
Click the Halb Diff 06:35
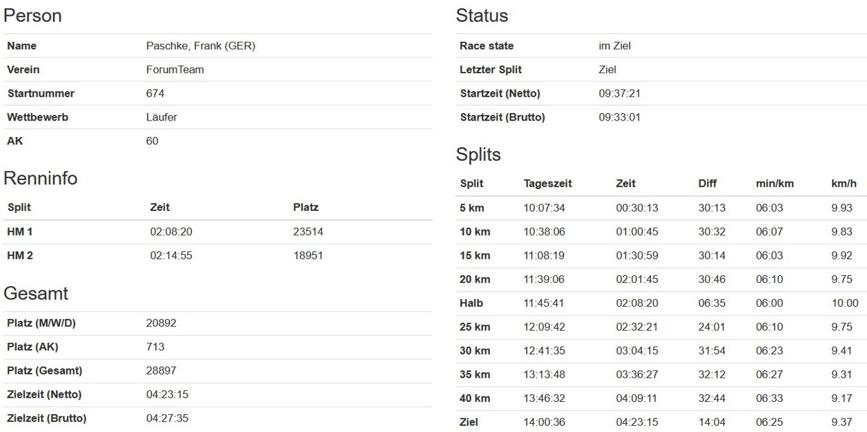[712, 303]
